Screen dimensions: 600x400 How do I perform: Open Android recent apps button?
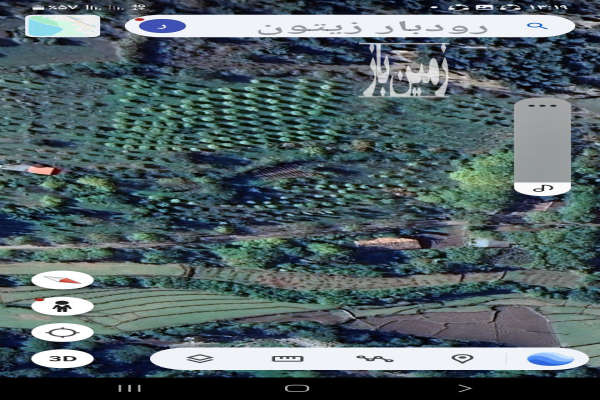[x=129, y=388]
